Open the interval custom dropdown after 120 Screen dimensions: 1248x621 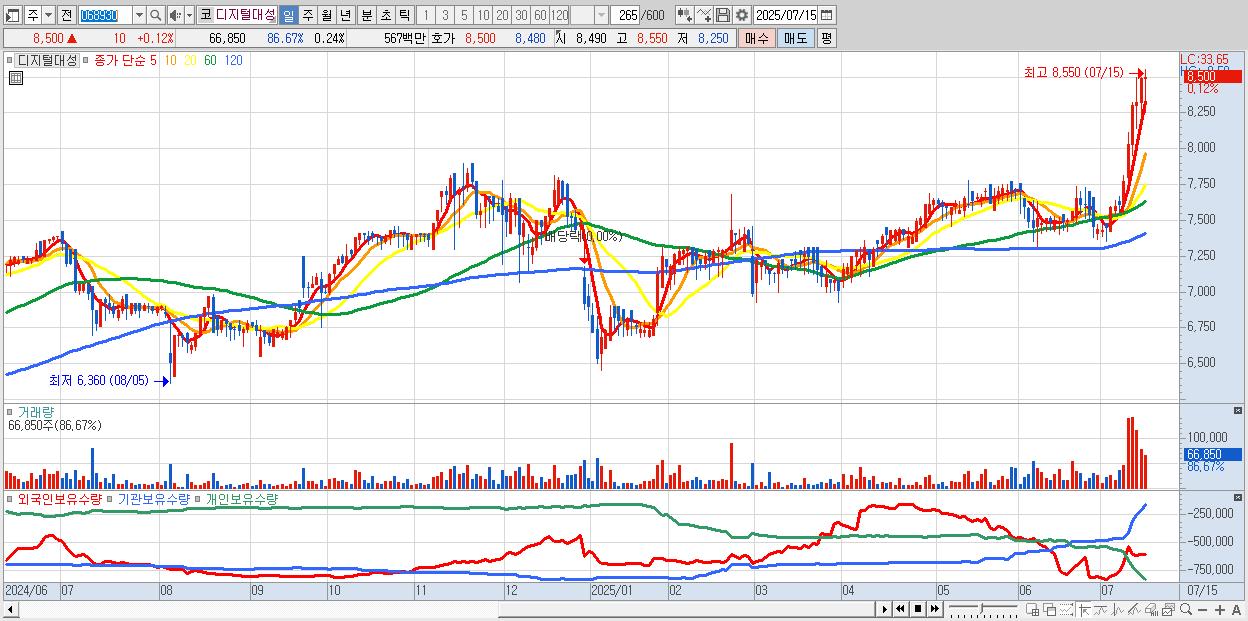(x=600, y=16)
